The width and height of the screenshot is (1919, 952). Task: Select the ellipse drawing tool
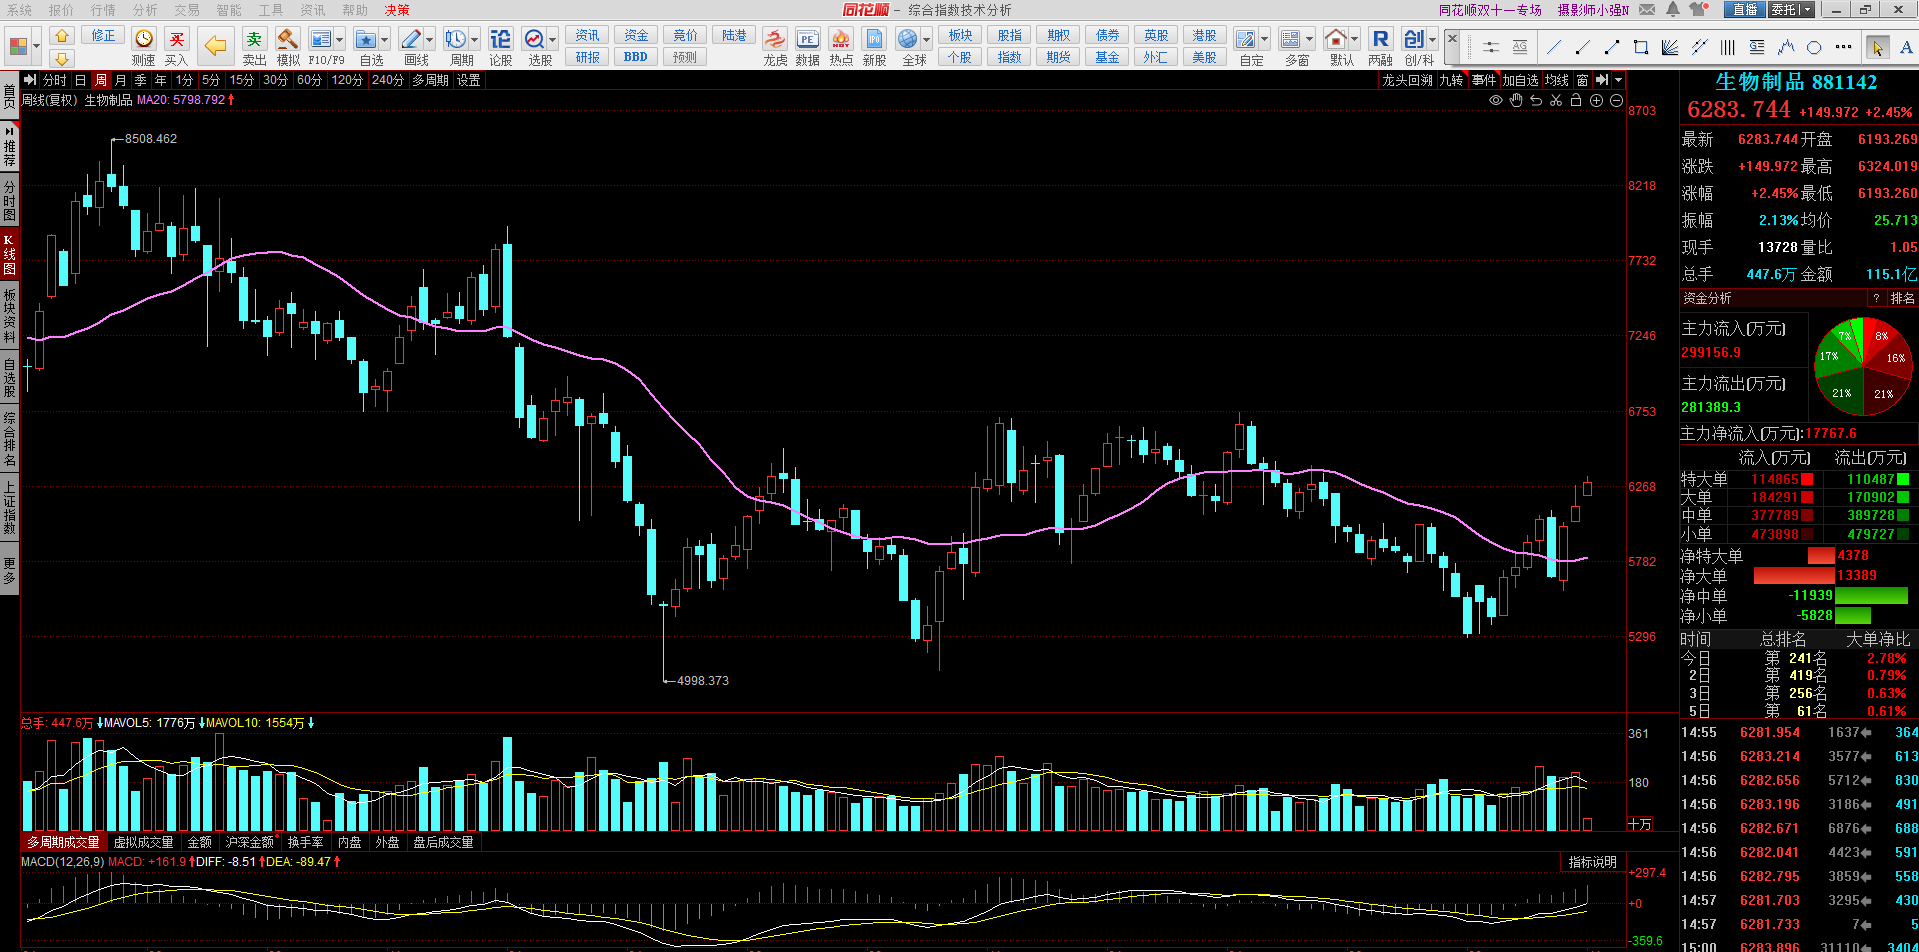pos(1814,47)
